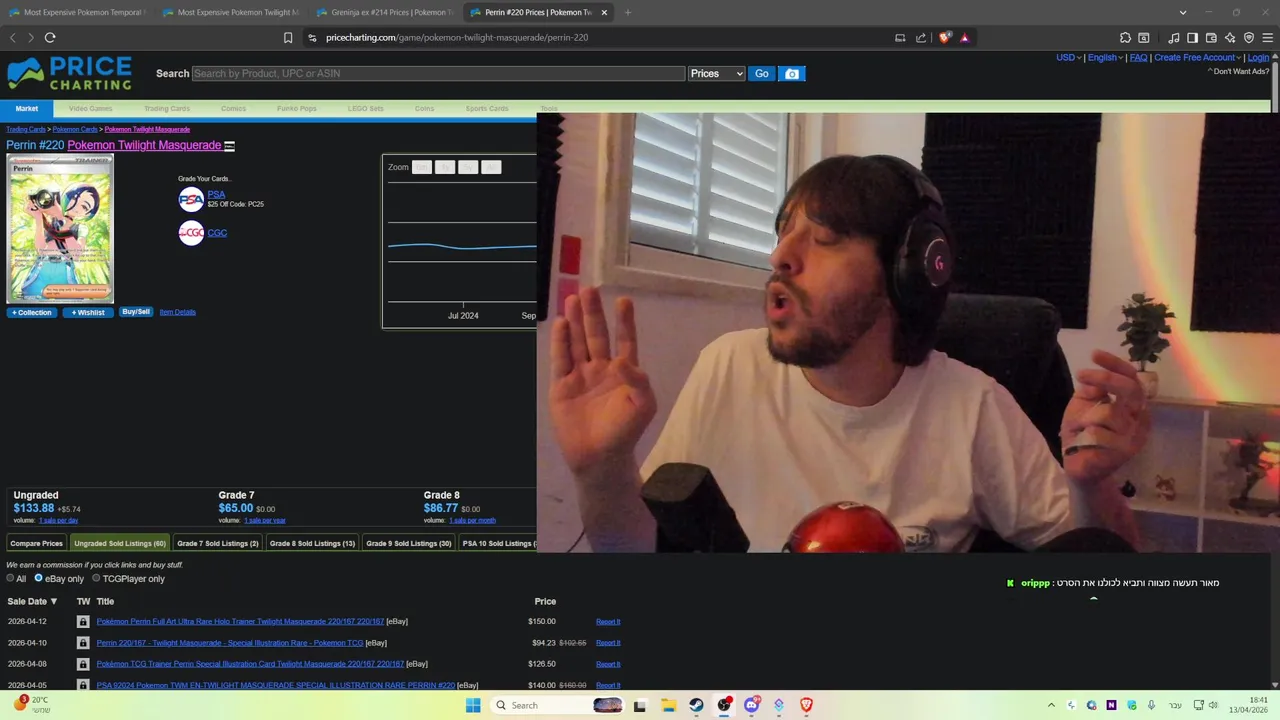Open Steam from taskbar
1280x720 pixels.
696,705
